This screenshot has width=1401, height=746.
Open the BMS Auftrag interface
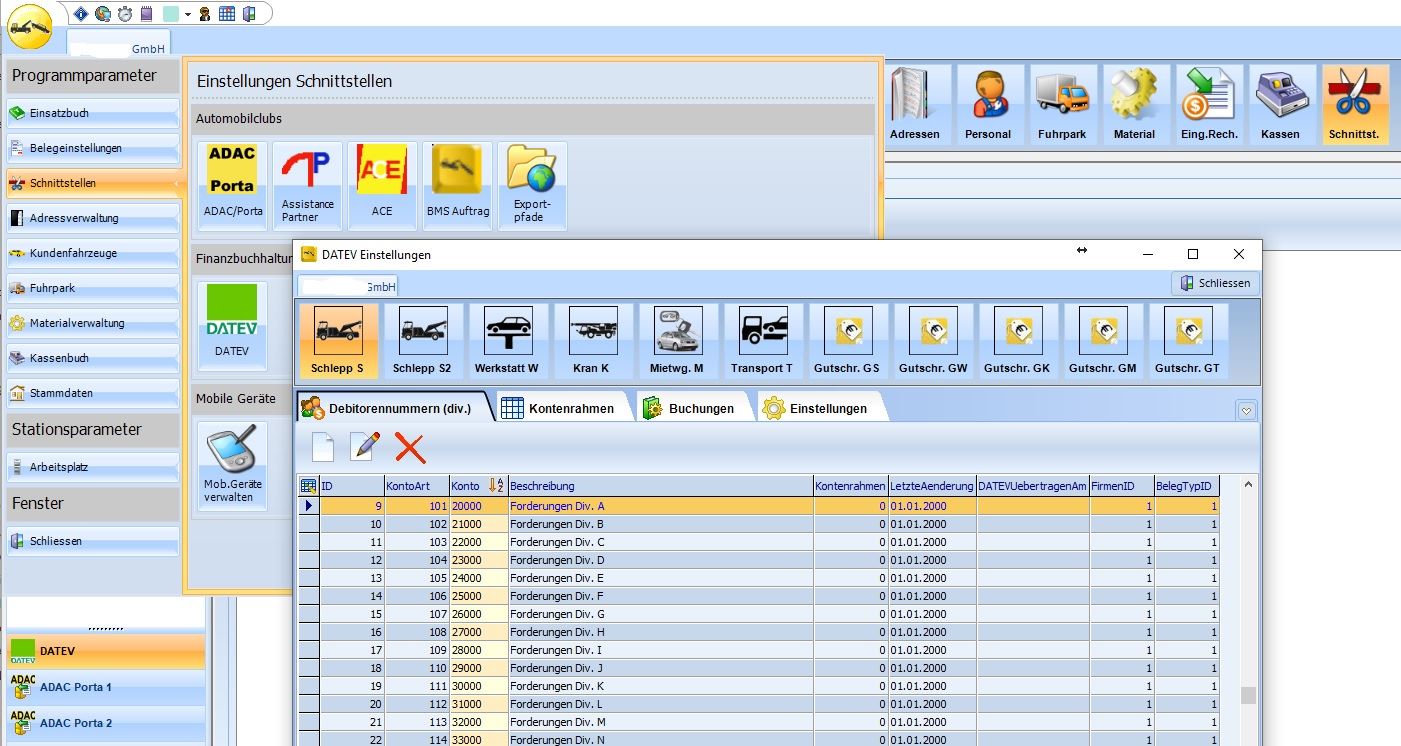(457, 182)
